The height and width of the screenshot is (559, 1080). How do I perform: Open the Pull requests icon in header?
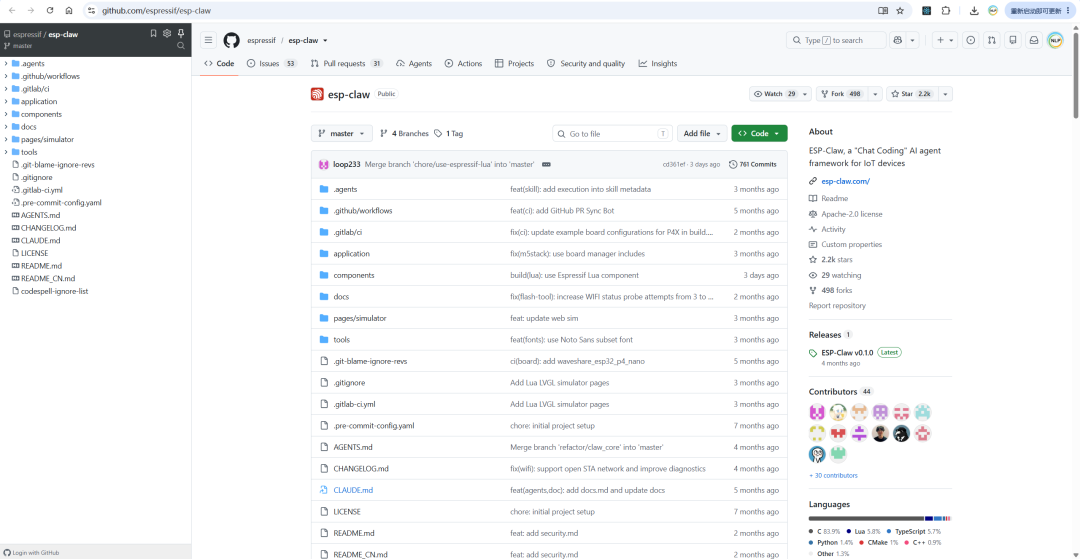(x=991, y=40)
